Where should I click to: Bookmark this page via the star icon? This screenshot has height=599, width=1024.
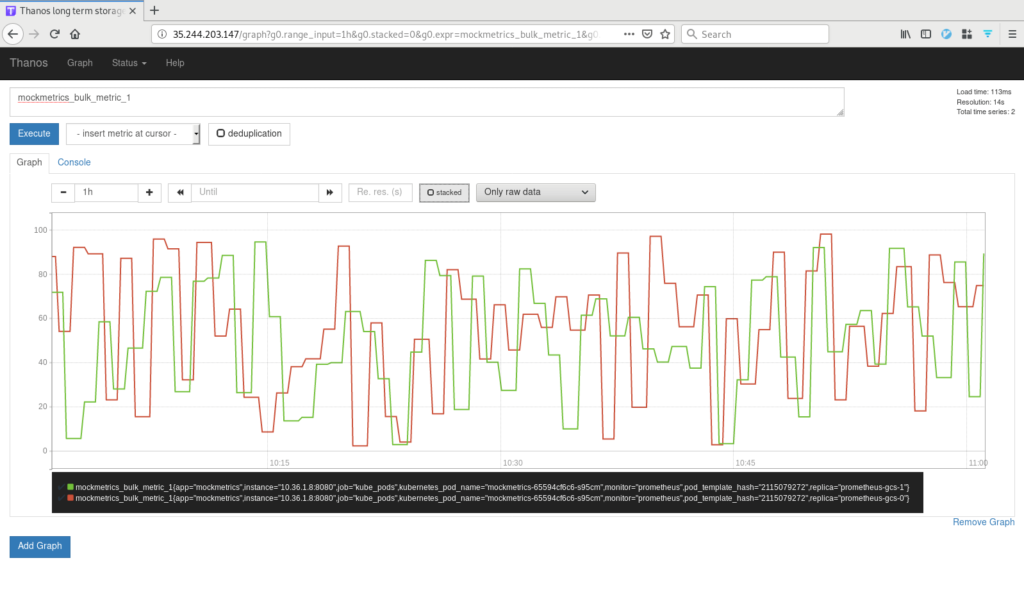[x=663, y=33]
